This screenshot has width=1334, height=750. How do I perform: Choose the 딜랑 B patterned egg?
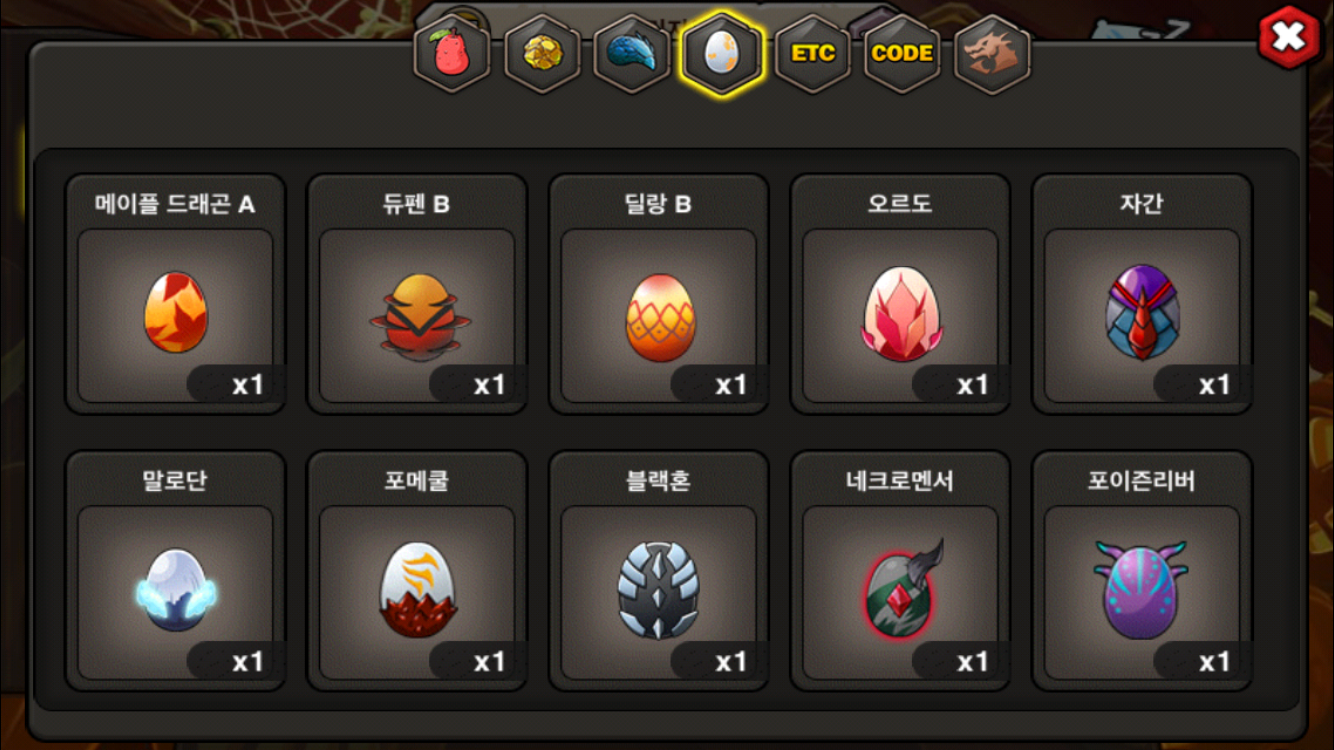[659, 294]
